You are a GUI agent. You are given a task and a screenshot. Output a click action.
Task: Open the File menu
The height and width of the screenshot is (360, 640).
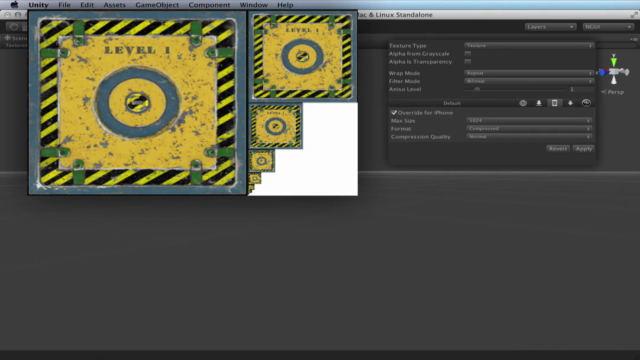point(64,5)
